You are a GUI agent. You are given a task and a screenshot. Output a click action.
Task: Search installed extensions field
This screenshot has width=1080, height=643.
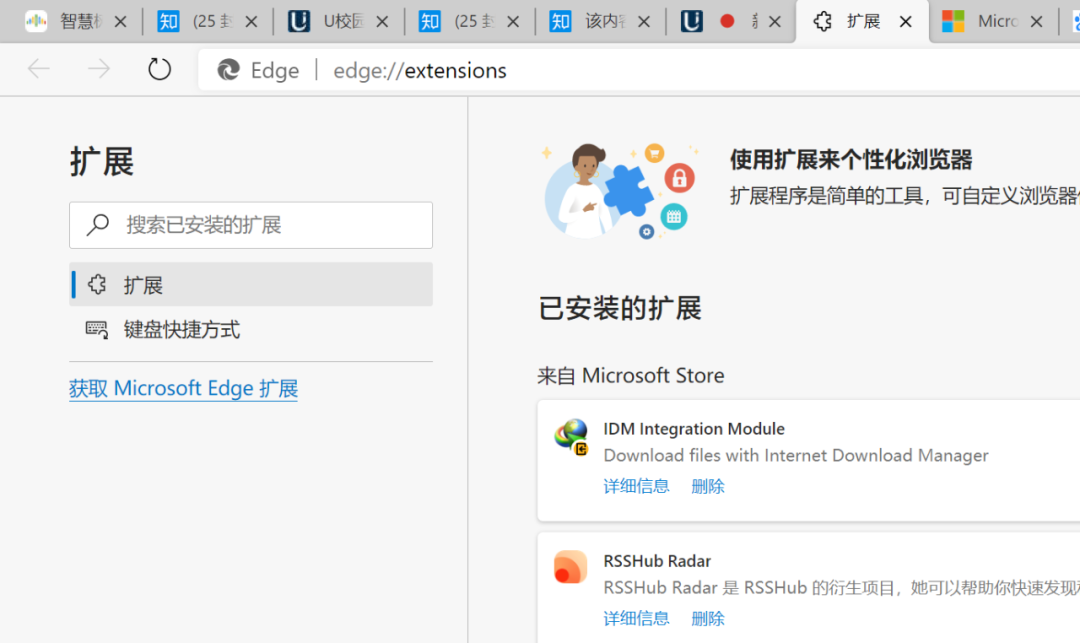click(251, 225)
